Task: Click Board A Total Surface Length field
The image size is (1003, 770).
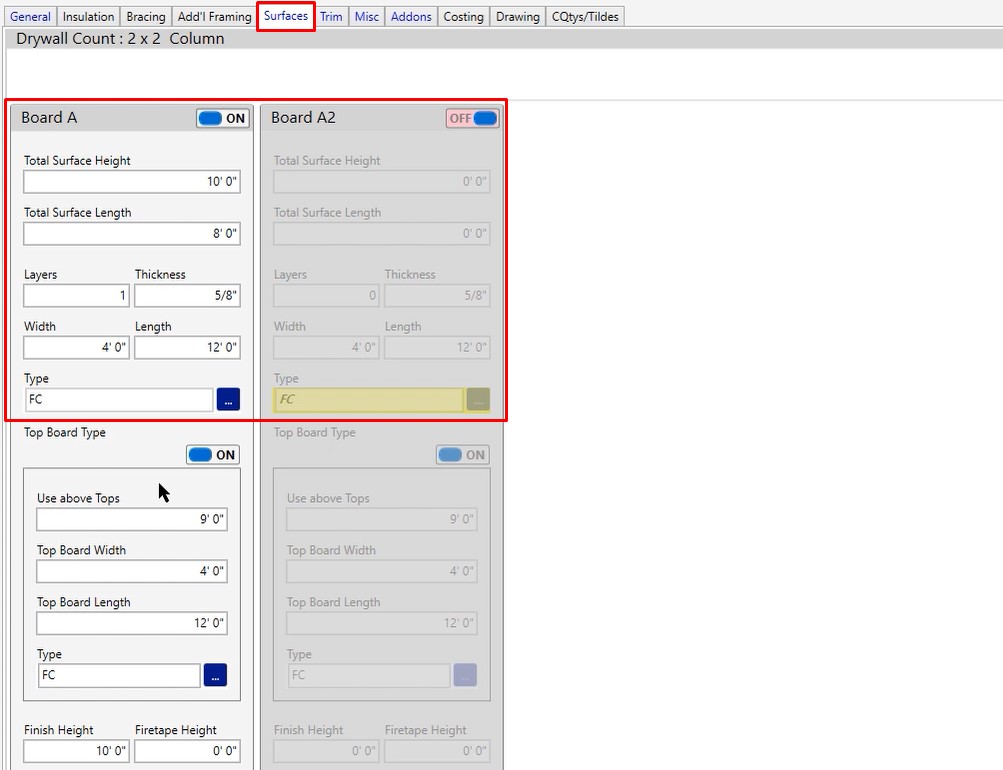Action: click(x=132, y=233)
